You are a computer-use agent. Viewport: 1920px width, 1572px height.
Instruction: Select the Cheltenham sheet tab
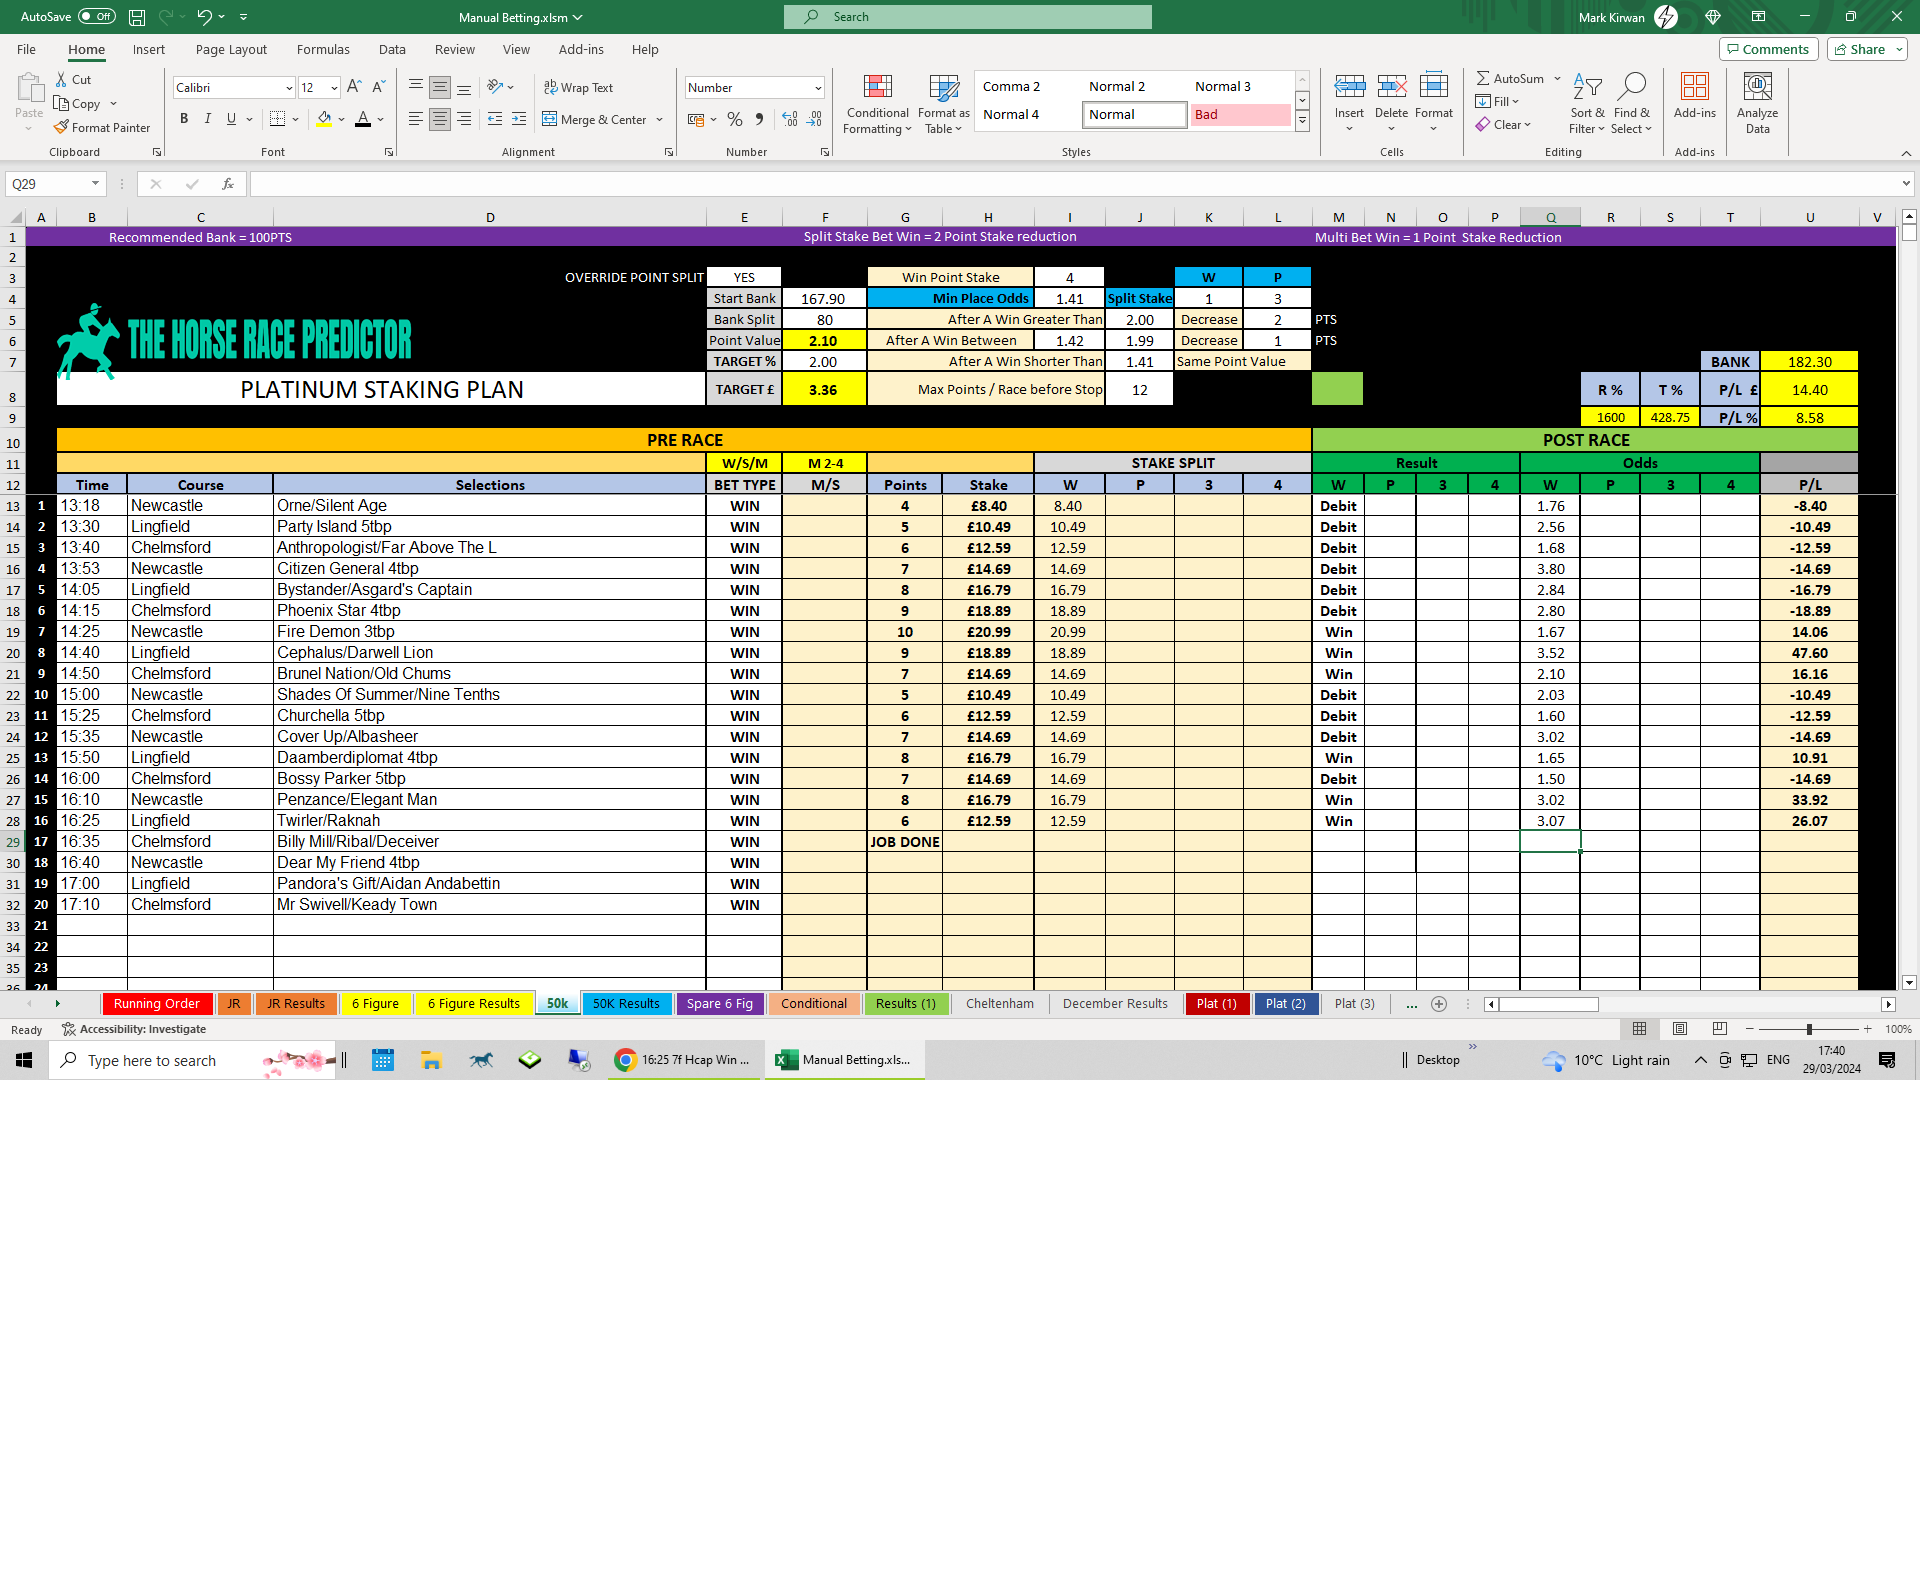click(1000, 1004)
